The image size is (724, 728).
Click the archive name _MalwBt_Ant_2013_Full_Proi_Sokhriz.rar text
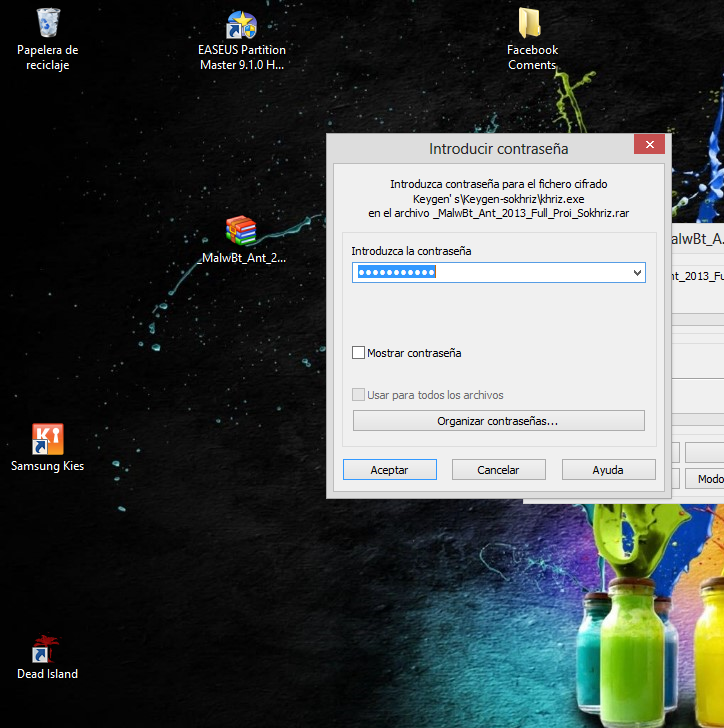[531, 214]
